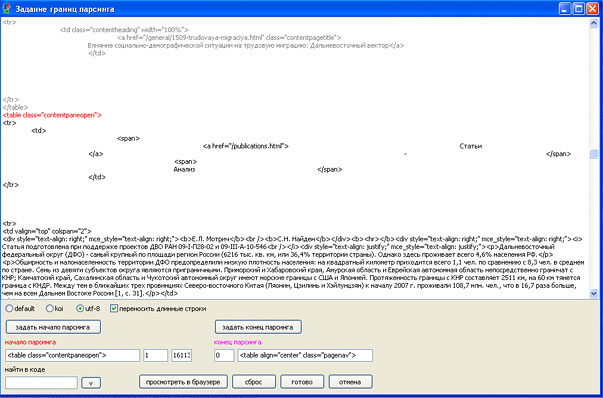Focus the 'найти в коде' search field
This screenshot has width=603, height=398.
(42, 383)
